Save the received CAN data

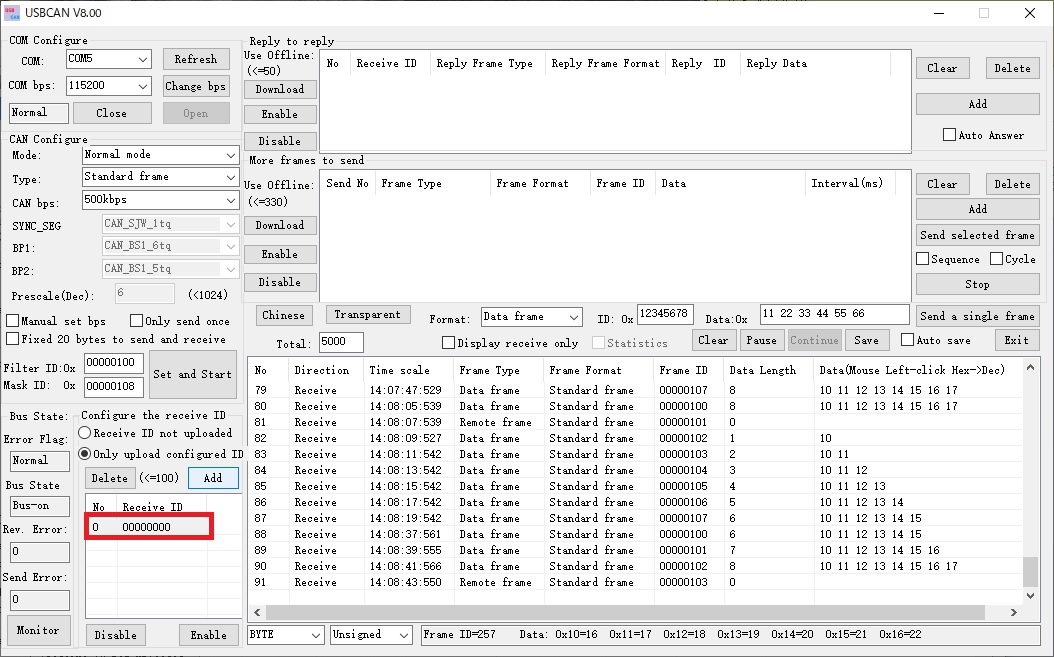(866, 340)
